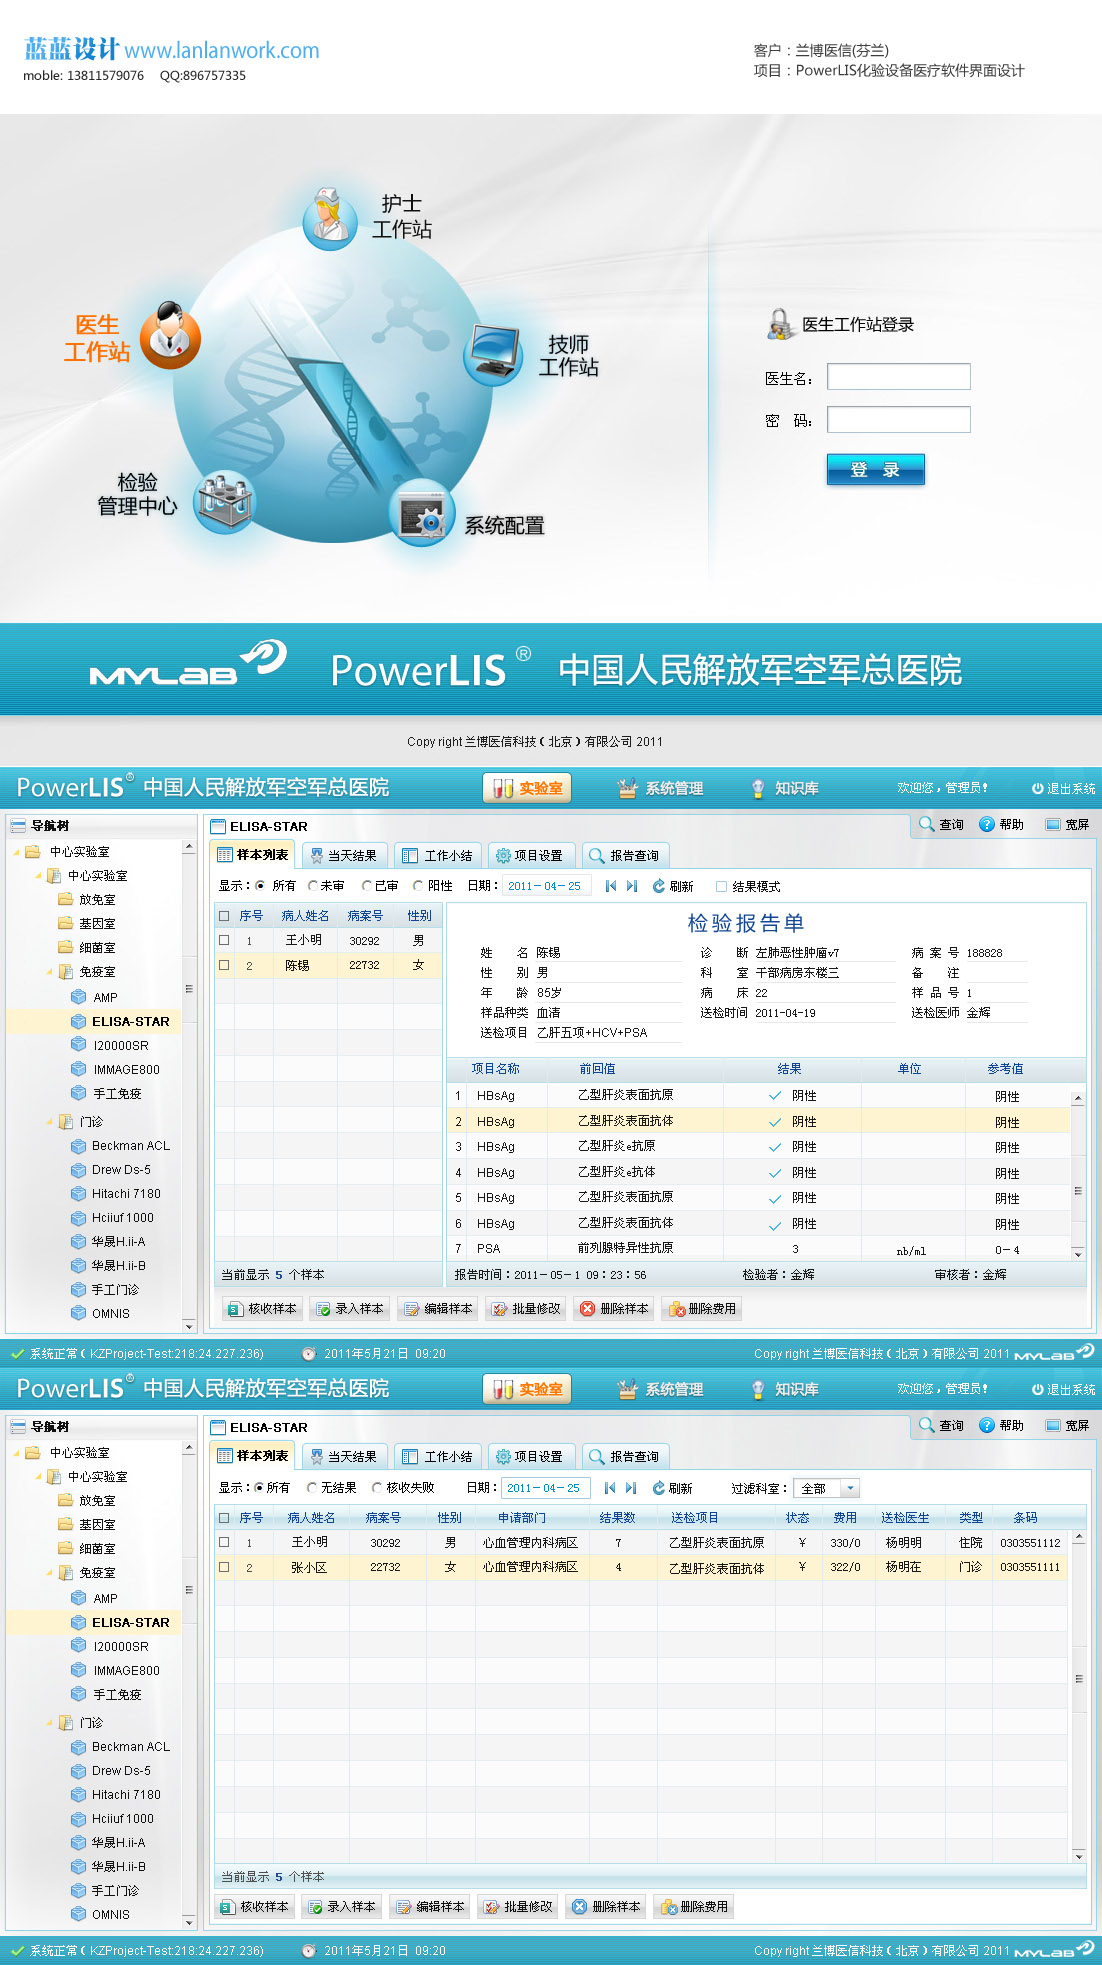Select the PSA 前列腺特异性抗原 result row
The image size is (1102, 1965).
[759, 1249]
